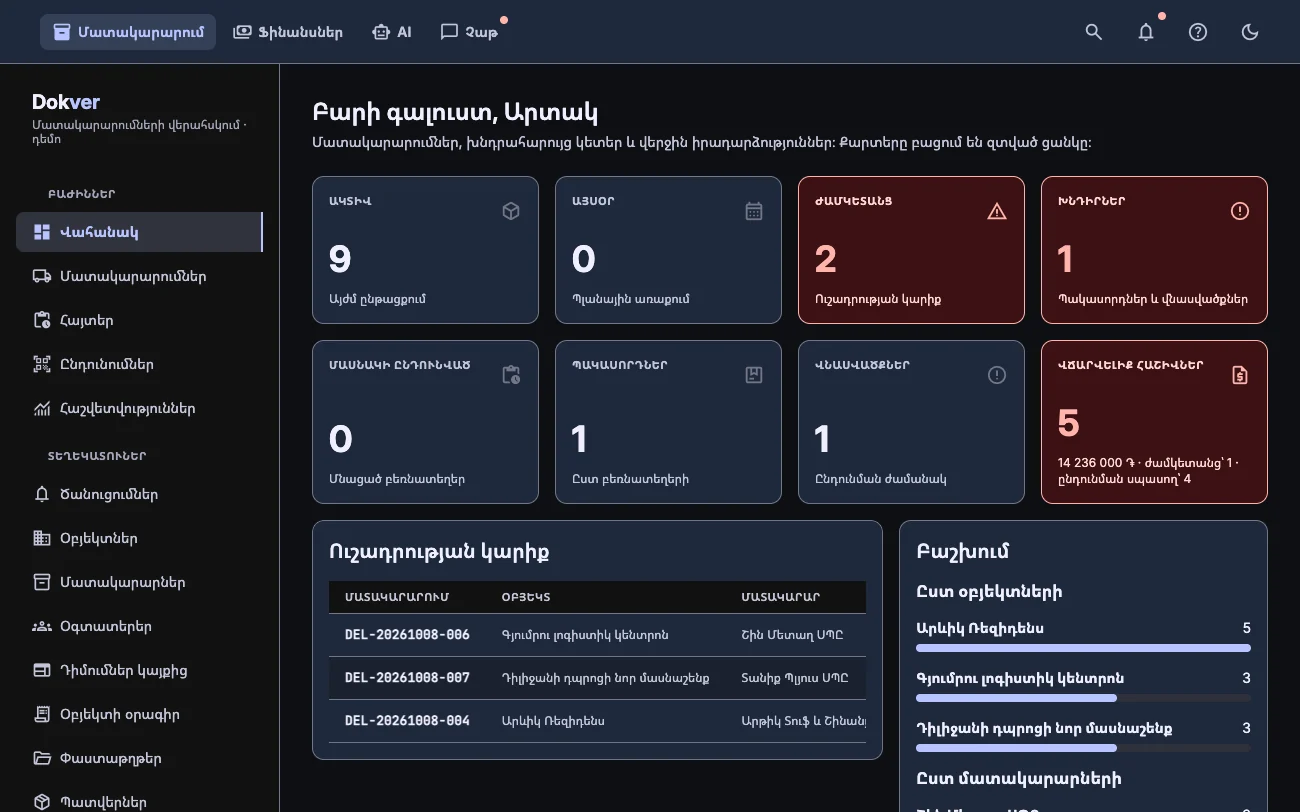Open delivery DEL-20261008-006 row
Screen dimensions: 1300x812
(597, 635)
